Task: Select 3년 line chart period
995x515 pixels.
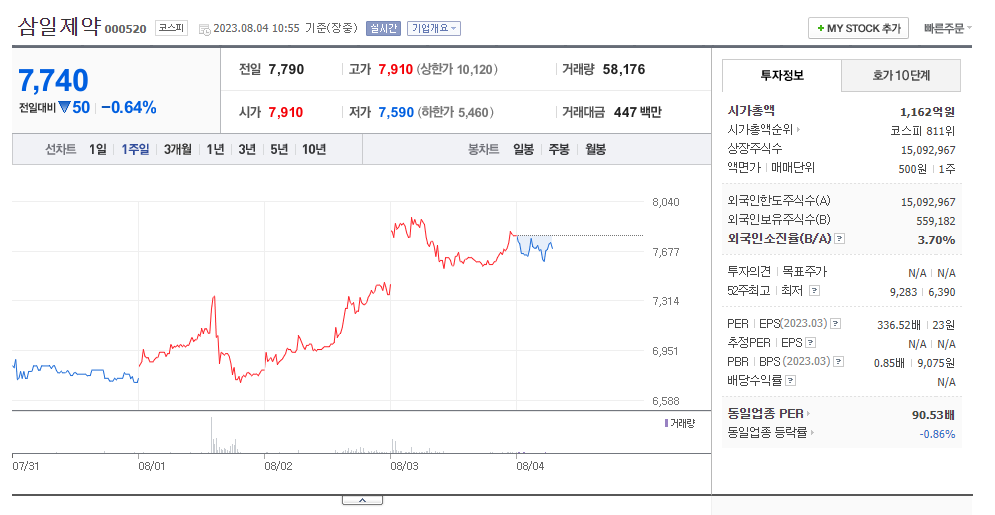Action: (x=247, y=149)
